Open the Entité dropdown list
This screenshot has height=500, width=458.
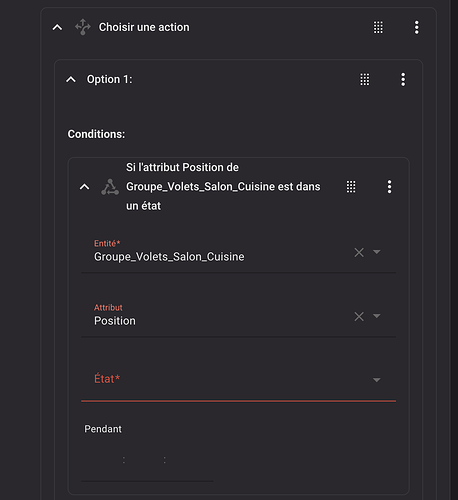click(377, 252)
